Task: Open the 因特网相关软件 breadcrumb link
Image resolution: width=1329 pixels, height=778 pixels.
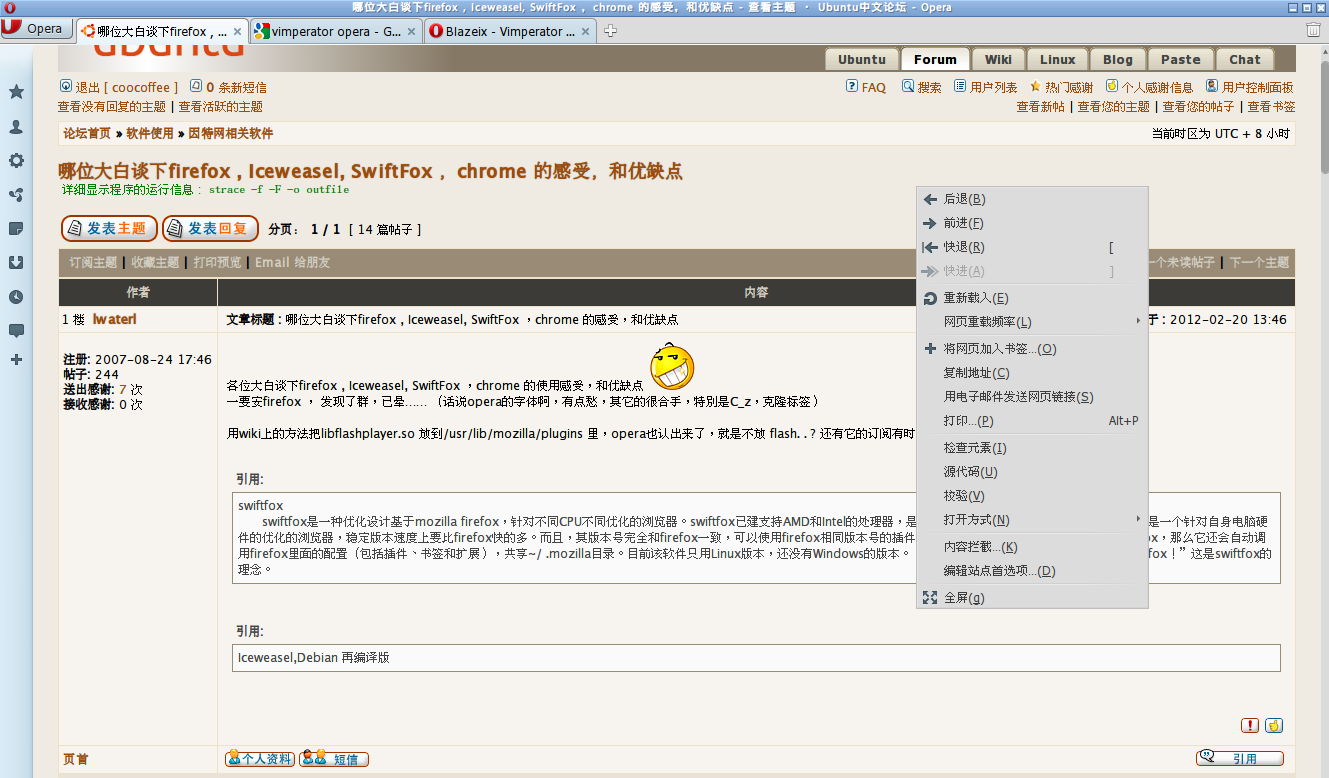Action: tap(230, 133)
